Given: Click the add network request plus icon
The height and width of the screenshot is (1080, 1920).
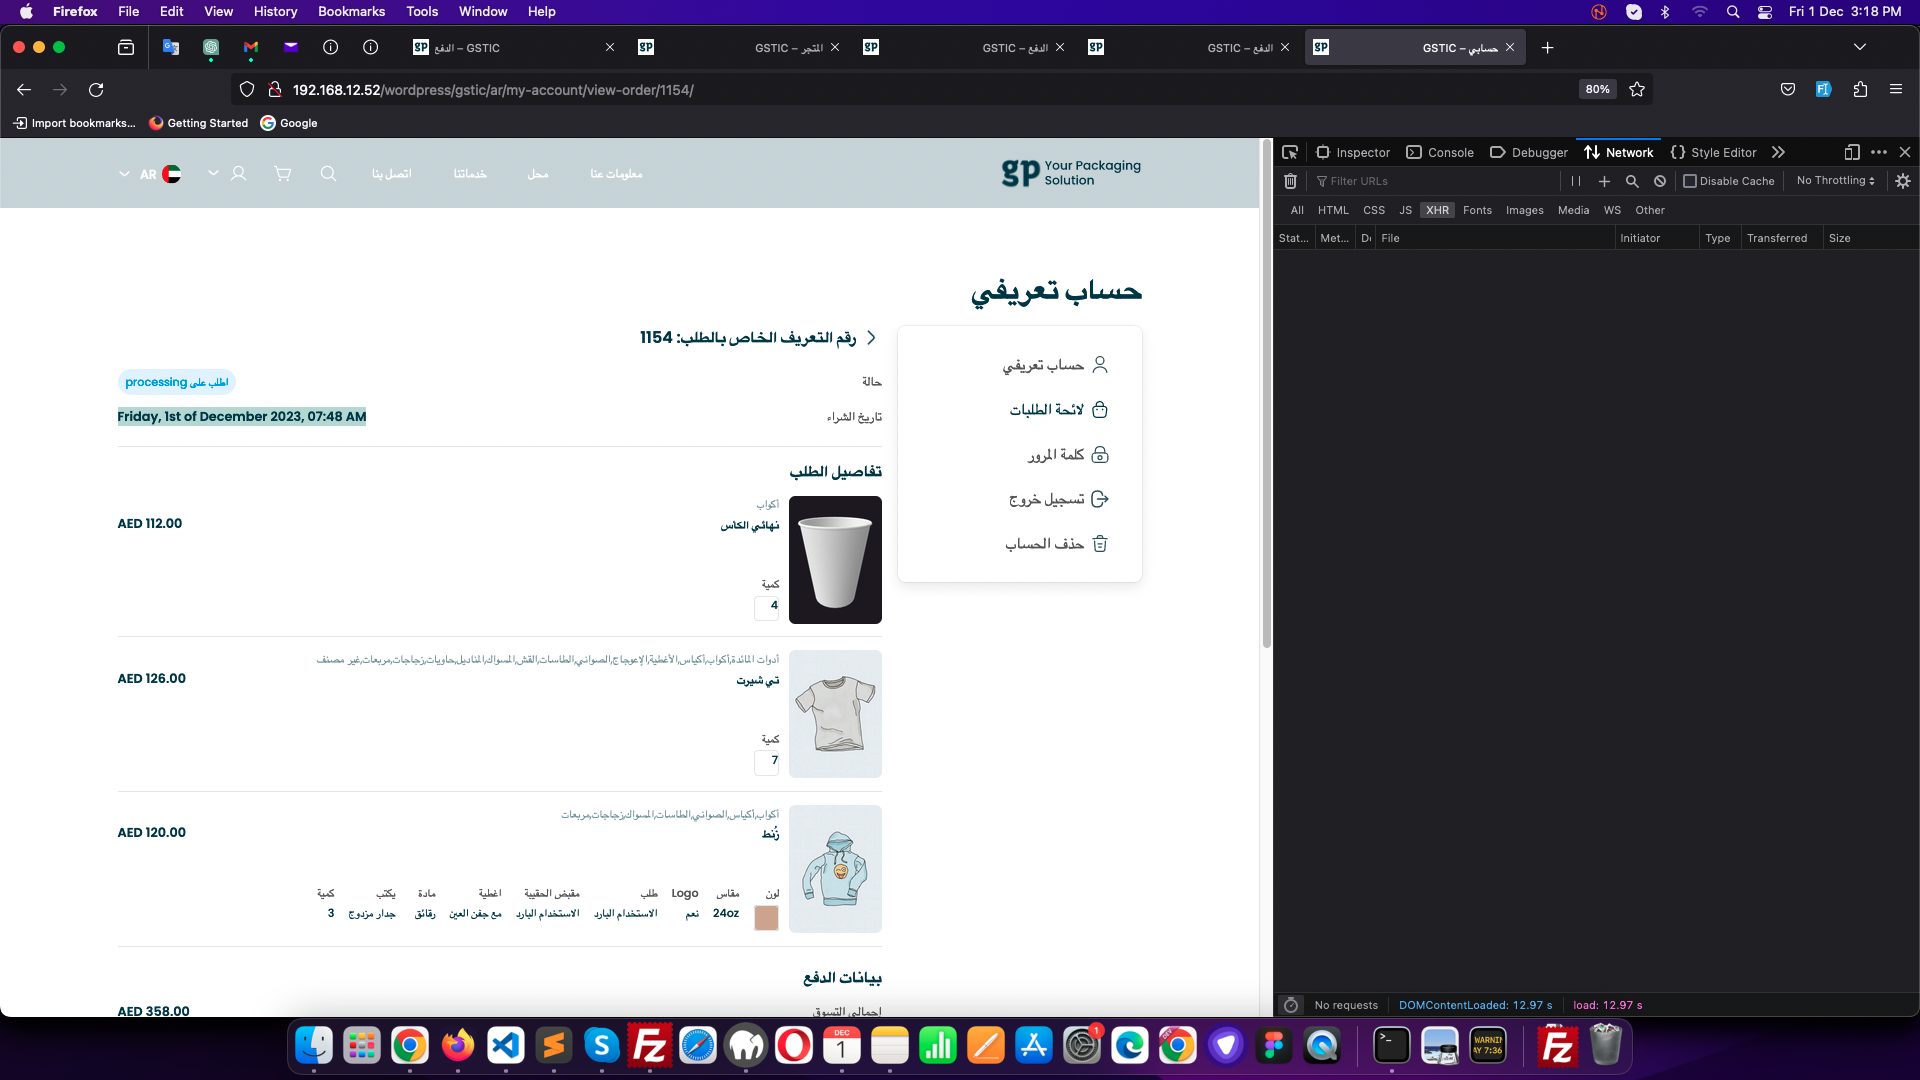Looking at the screenshot, I should [1604, 181].
